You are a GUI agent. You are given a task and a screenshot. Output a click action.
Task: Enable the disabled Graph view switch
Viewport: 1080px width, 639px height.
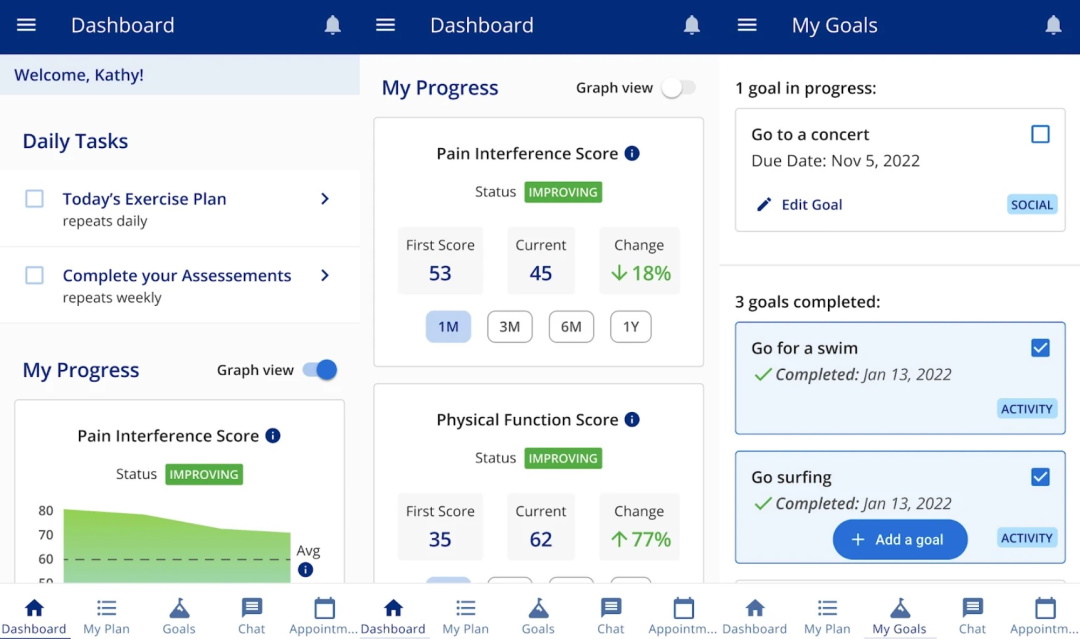(x=678, y=88)
